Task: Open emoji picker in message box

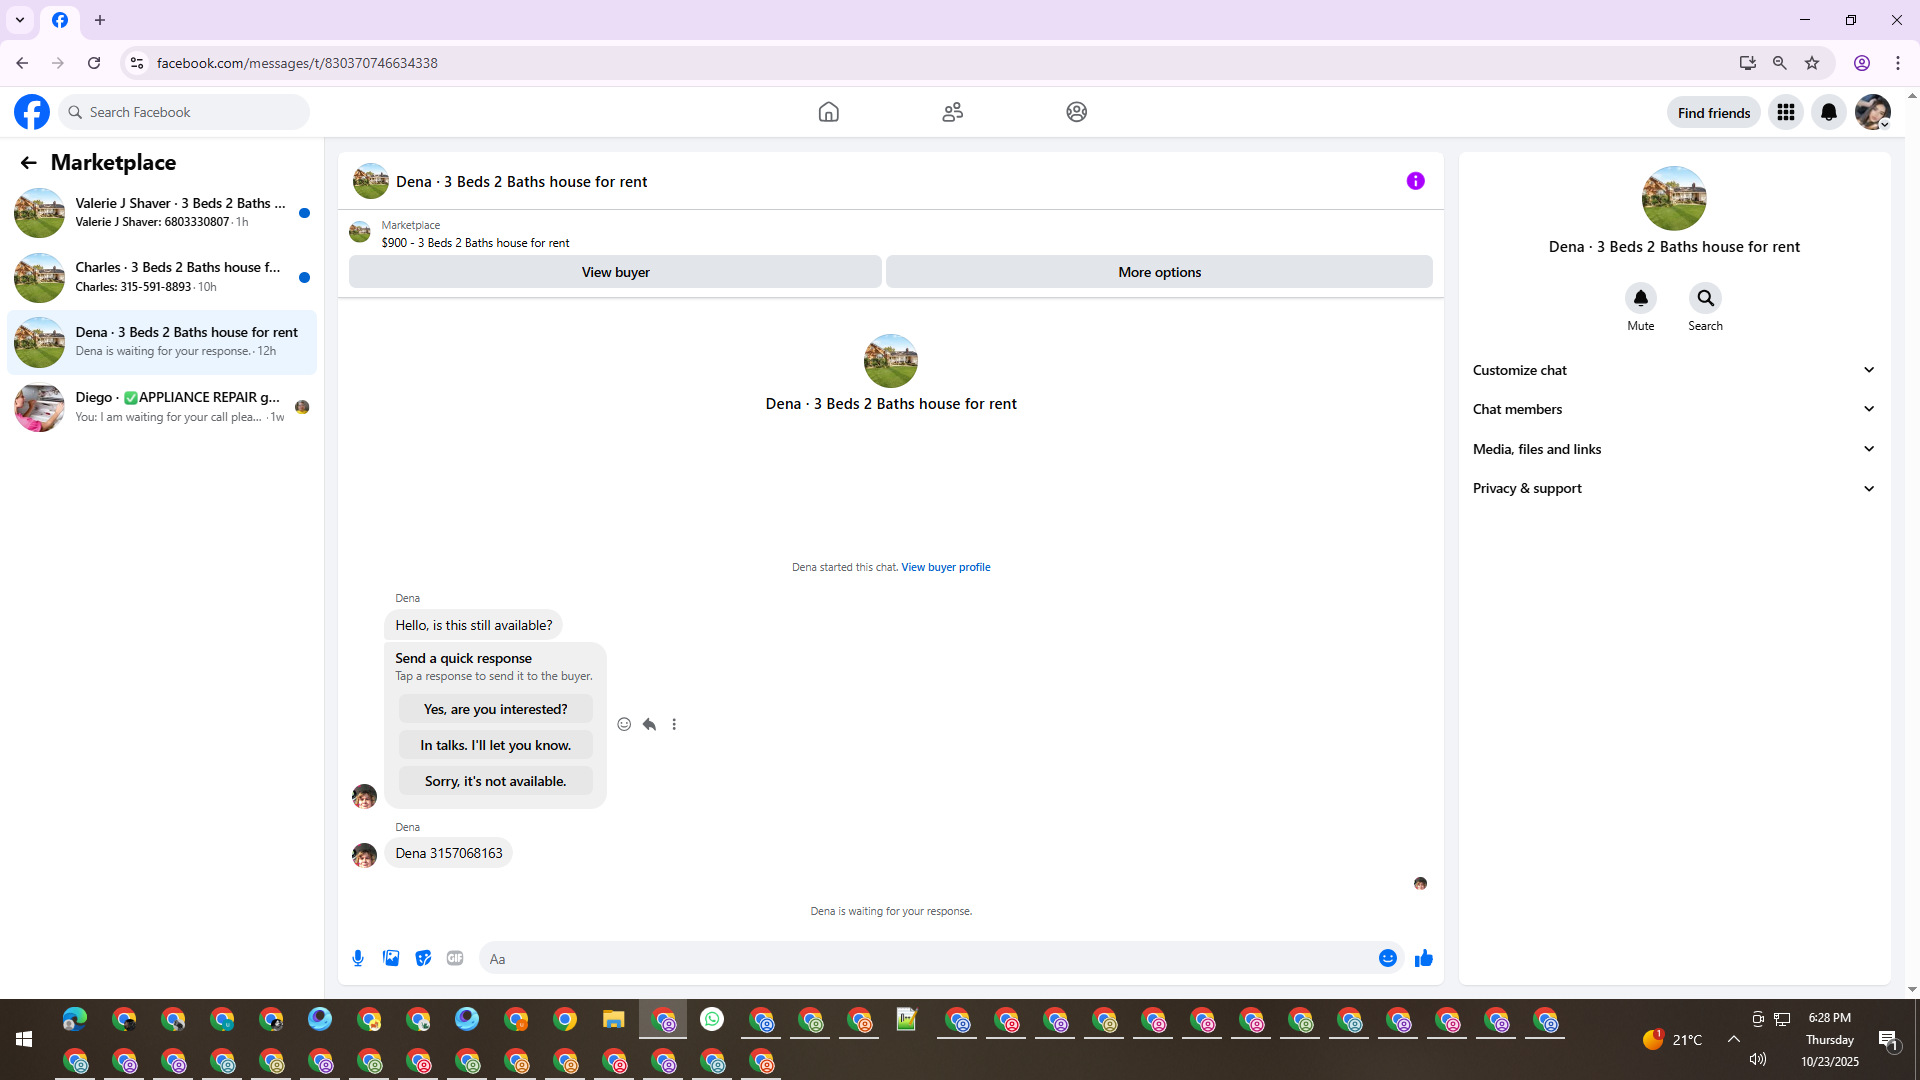Action: [x=1388, y=958]
